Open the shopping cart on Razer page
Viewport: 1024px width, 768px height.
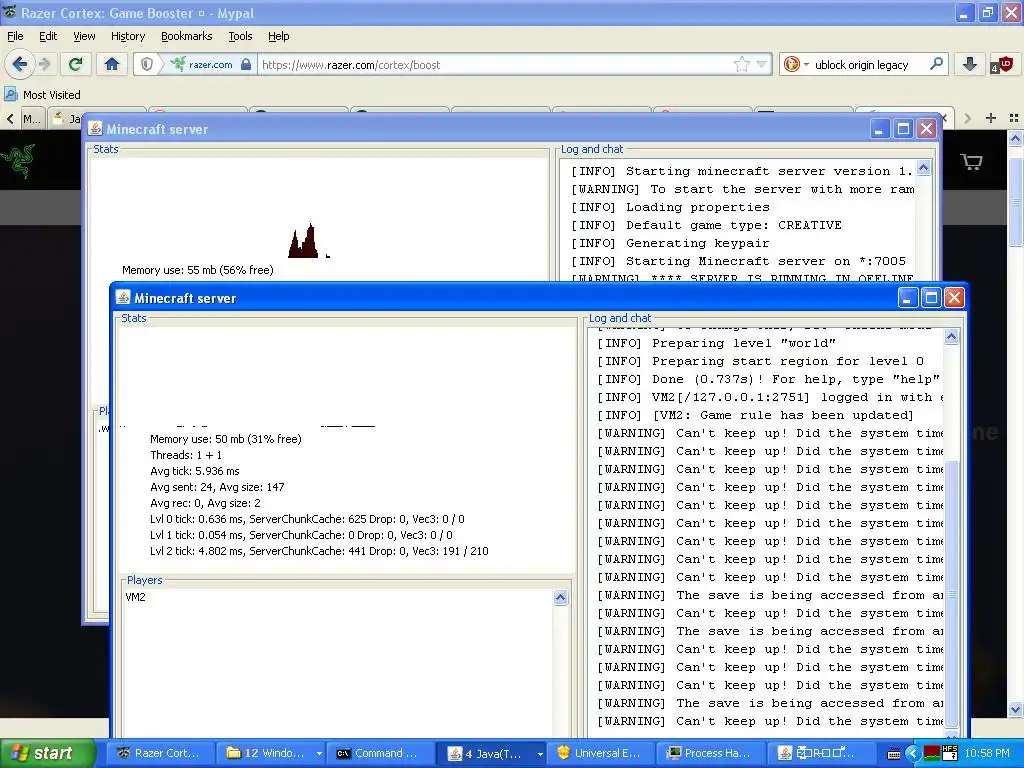[971, 161]
